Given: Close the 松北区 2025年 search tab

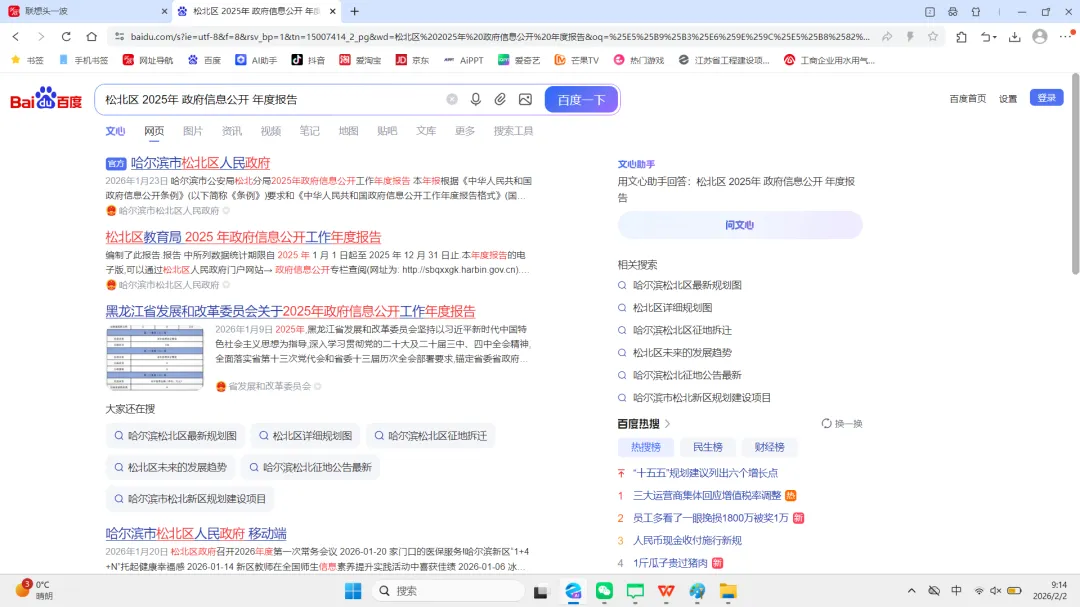Looking at the screenshot, I should [333, 11].
